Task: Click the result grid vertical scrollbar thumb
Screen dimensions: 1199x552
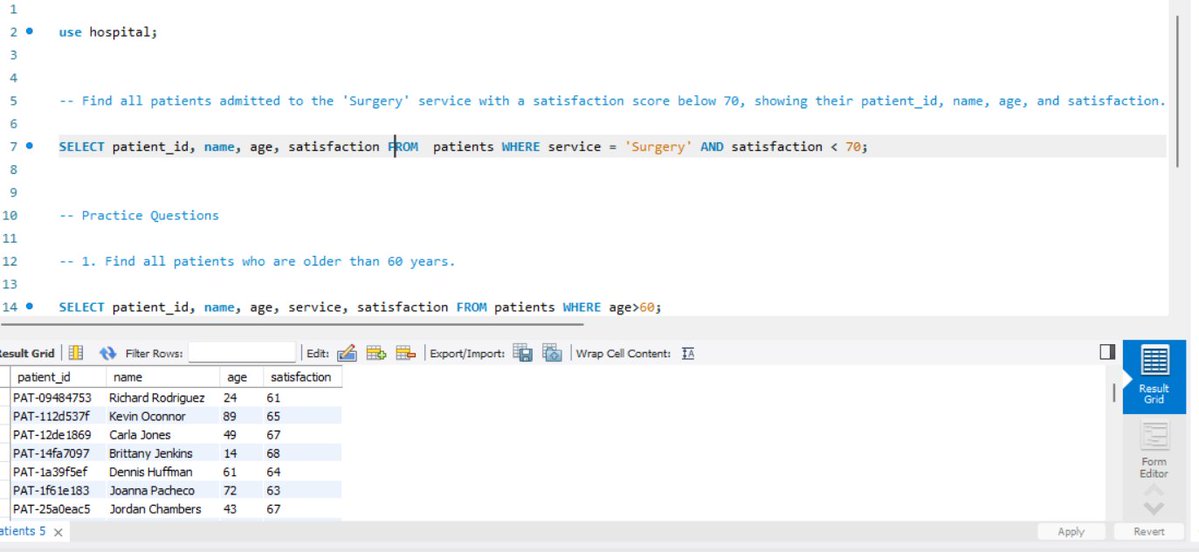Action: click(x=1113, y=392)
